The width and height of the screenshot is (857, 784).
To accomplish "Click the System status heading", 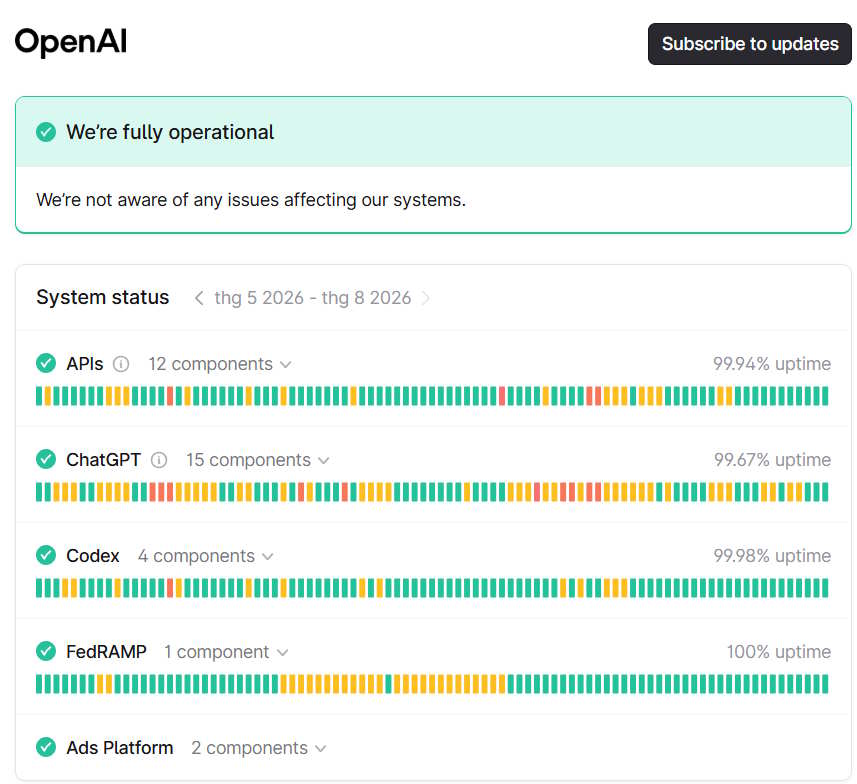I will point(103,297).
